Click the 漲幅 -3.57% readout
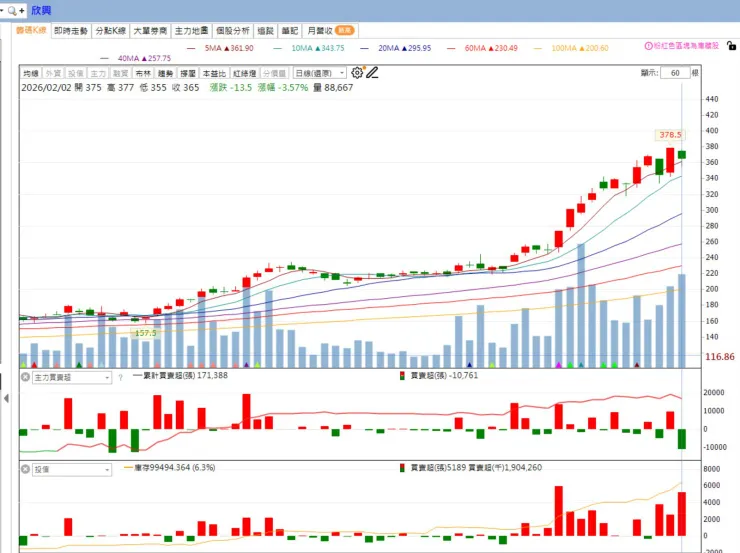The width and height of the screenshot is (740, 553). pos(283,88)
